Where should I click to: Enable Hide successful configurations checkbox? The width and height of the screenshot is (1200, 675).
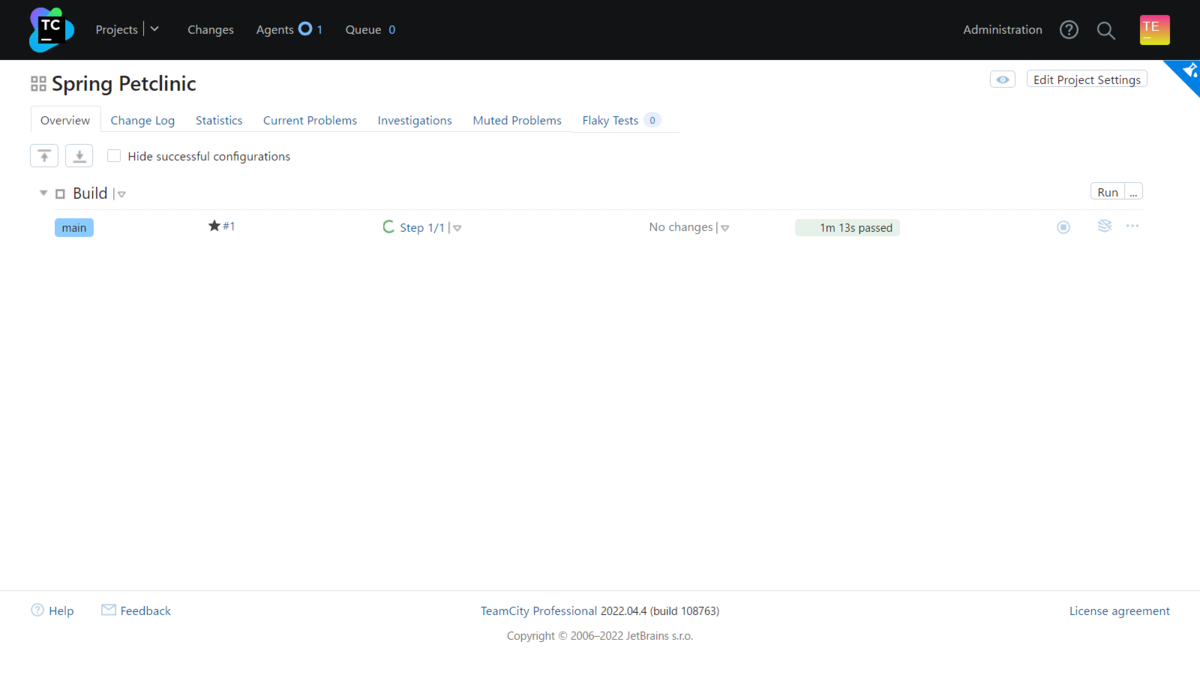point(114,156)
